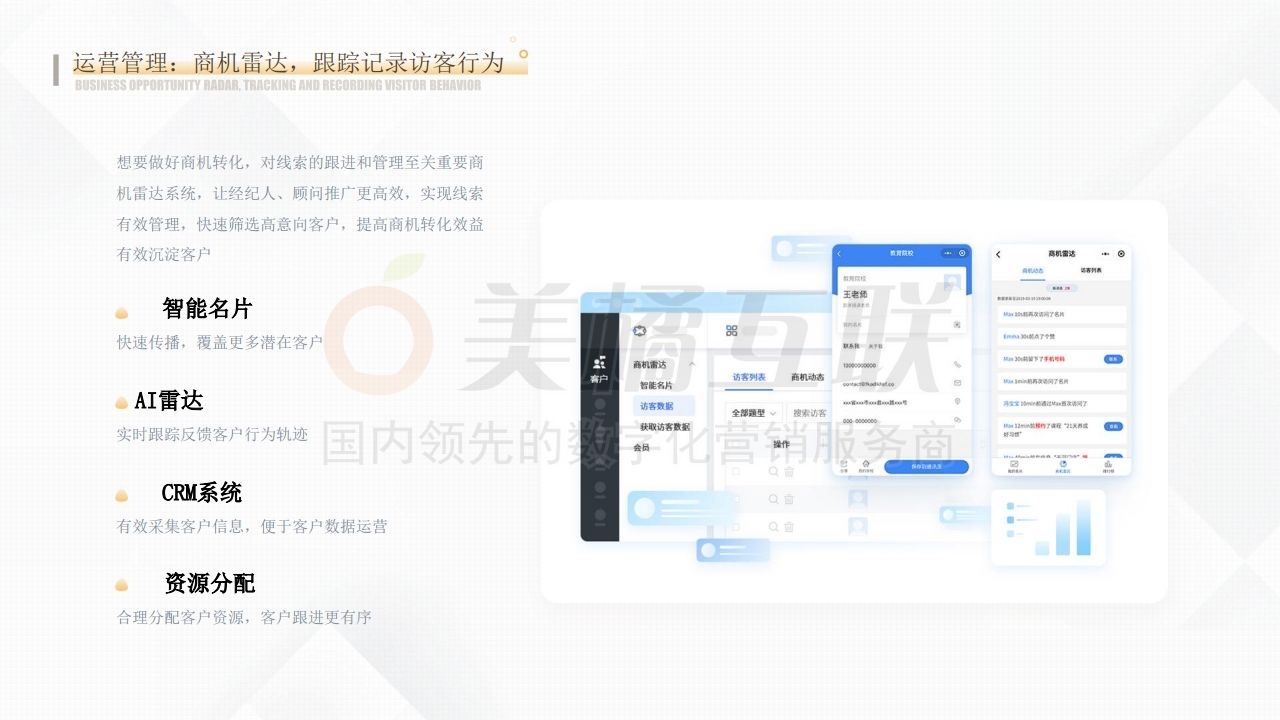
Task: Tick the checkbox in third visitor row
Action: pos(735,527)
